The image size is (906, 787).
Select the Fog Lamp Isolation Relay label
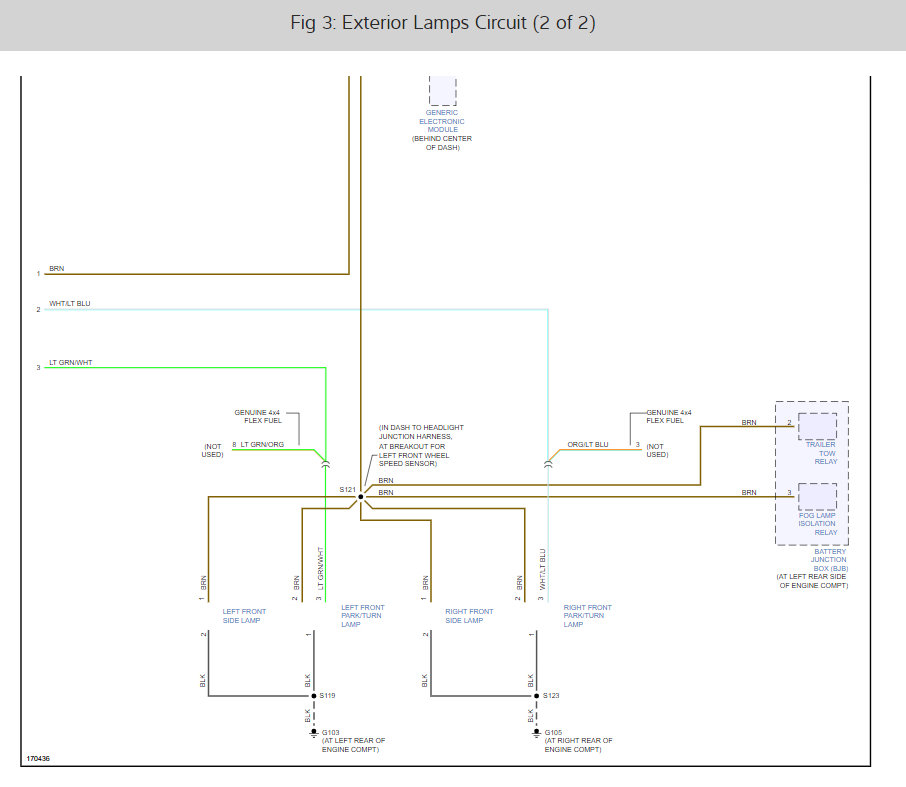(x=818, y=524)
